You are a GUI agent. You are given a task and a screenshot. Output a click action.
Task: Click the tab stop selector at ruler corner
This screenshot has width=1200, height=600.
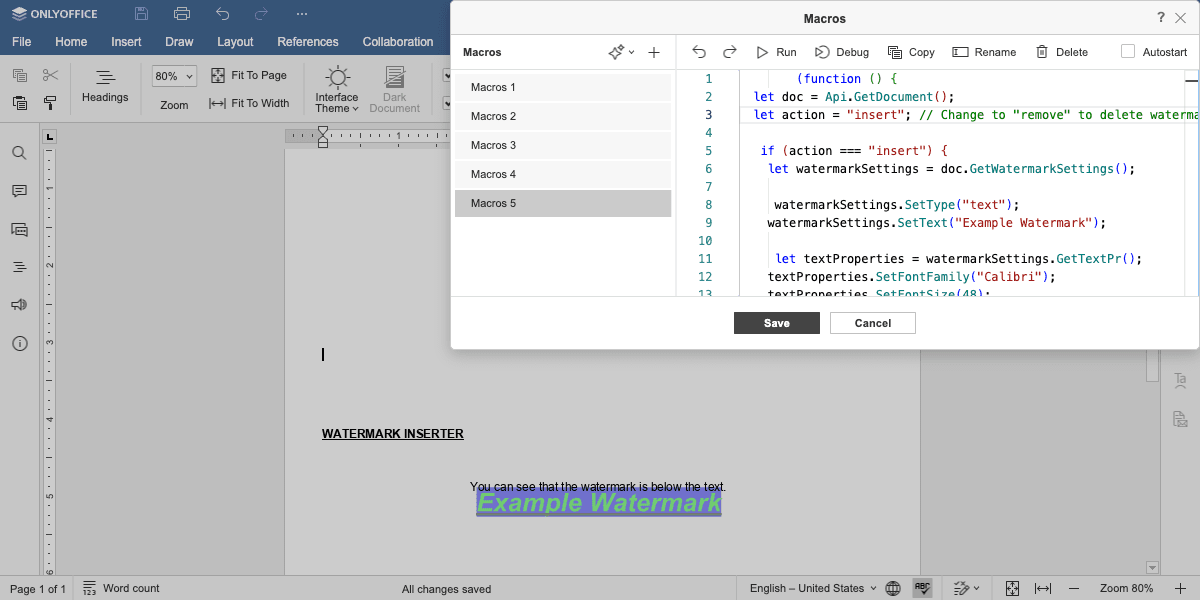click(50, 137)
